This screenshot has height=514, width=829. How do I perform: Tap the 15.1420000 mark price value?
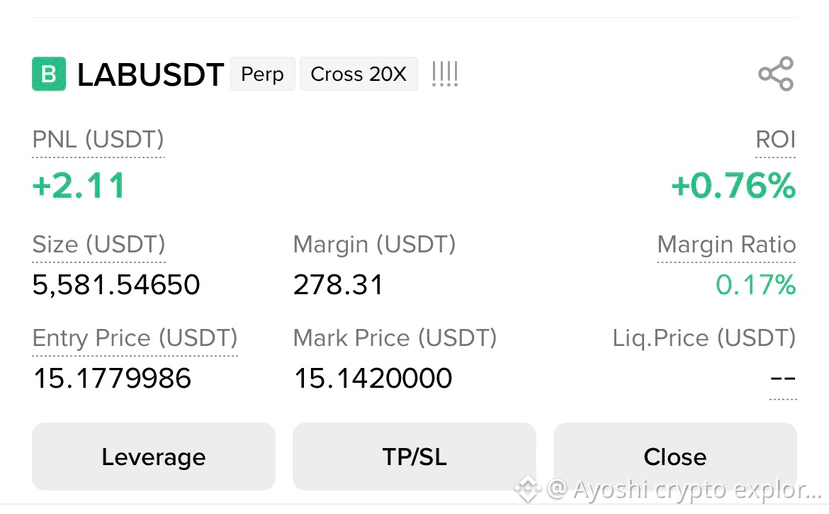point(373,379)
